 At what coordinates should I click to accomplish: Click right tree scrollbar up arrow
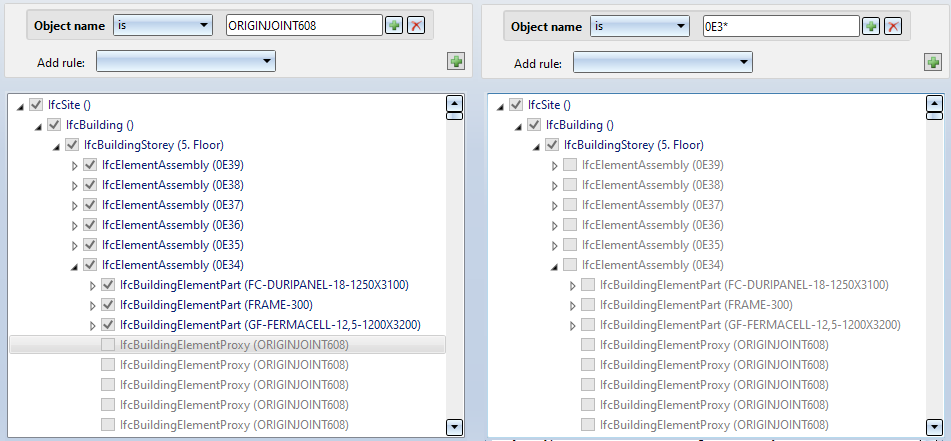coord(935,103)
